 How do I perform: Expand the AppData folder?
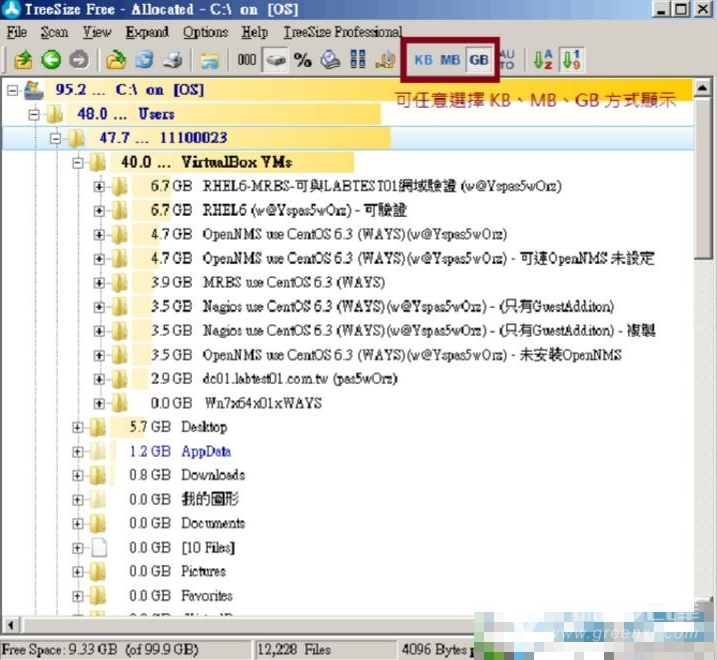pyautogui.click(x=78, y=452)
